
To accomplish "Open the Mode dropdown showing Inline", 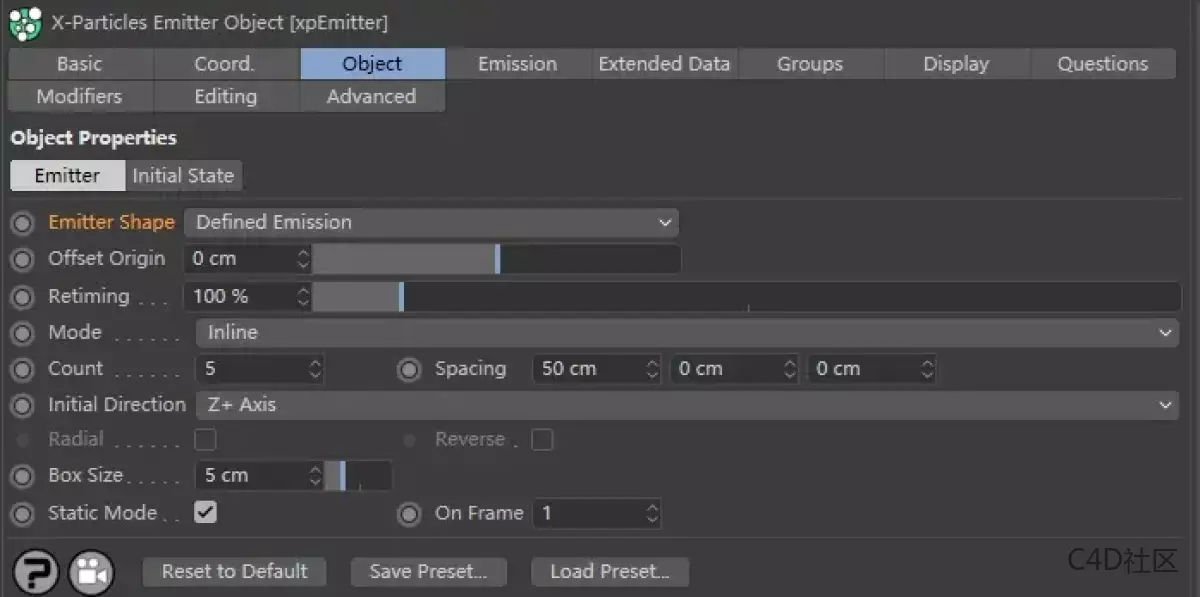I will tap(690, 332).
